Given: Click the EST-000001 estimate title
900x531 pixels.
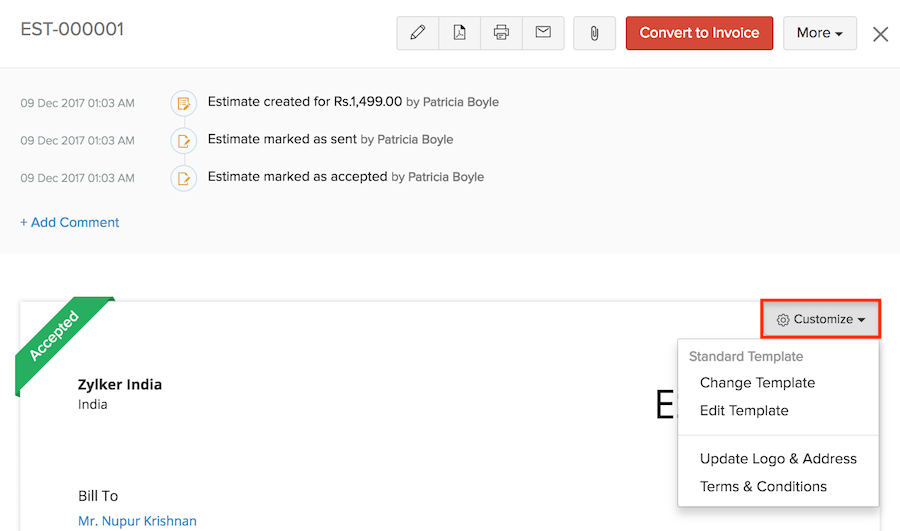Looking at the screenshot, I should click(72, 30).
